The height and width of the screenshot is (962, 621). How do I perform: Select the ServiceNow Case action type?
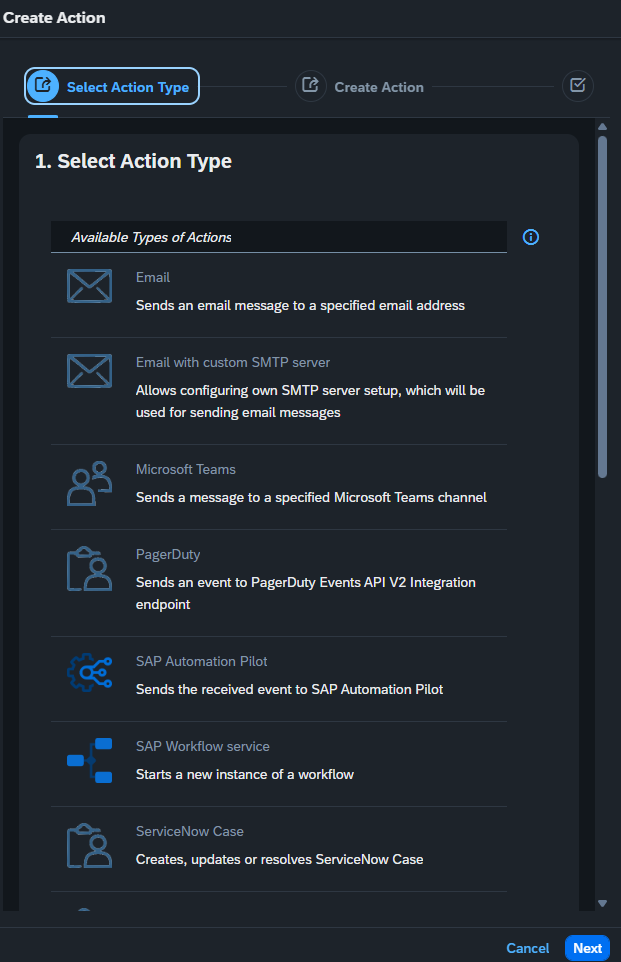point(279,849)
